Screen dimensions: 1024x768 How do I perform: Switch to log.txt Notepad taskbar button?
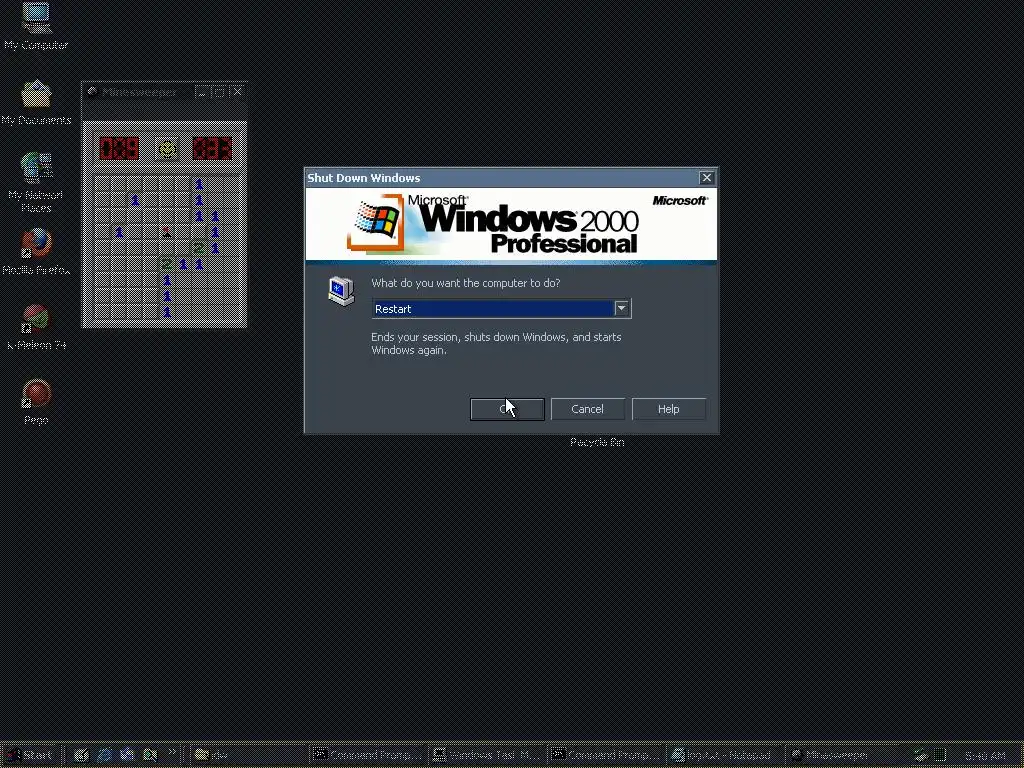724,755
